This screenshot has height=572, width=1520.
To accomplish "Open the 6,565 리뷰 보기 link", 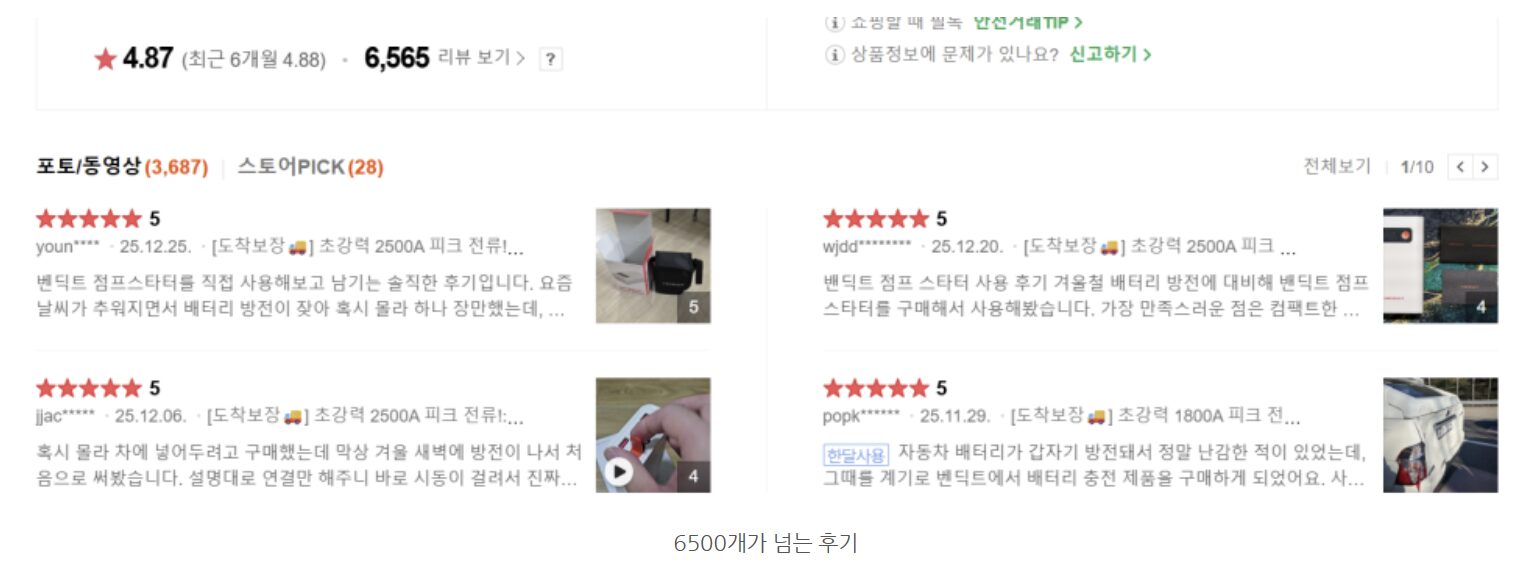I will [x=445, y=58].
